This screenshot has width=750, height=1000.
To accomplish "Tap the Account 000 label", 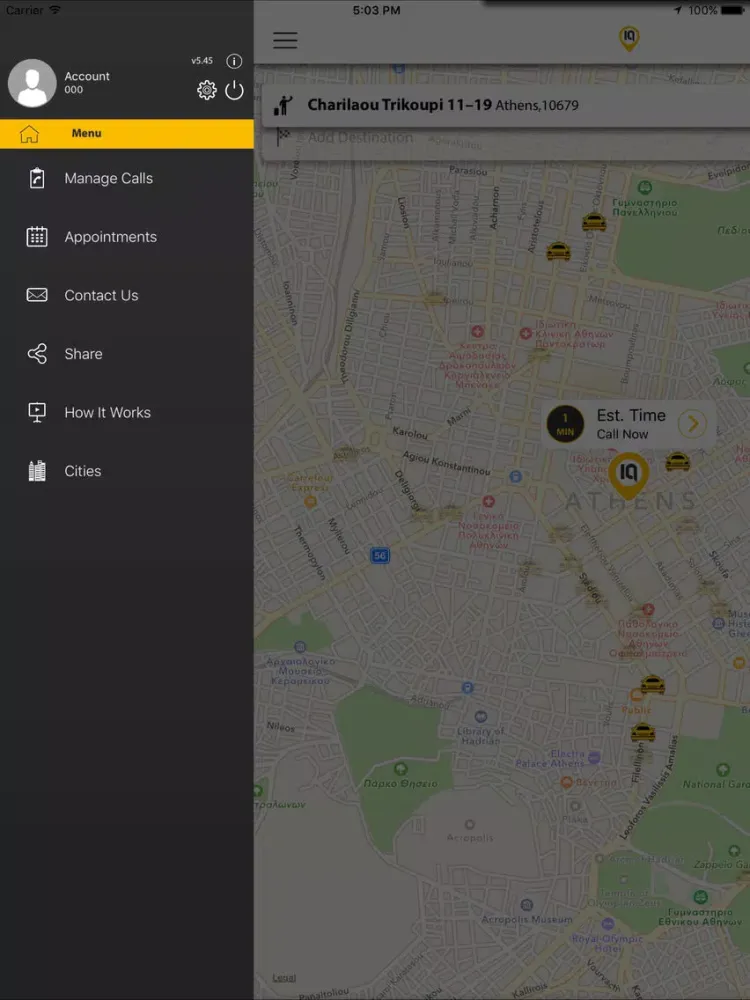I will (x=87, y=82).
